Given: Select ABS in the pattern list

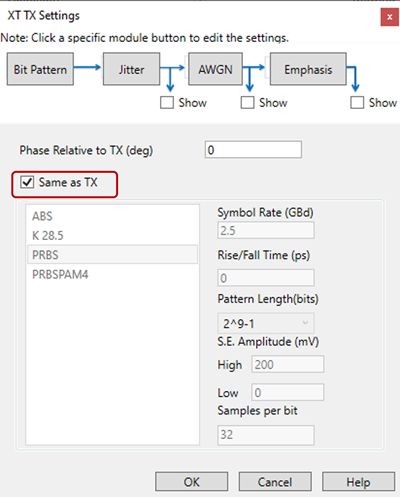Looking at the screenshot, I should (x=113, y=216).
